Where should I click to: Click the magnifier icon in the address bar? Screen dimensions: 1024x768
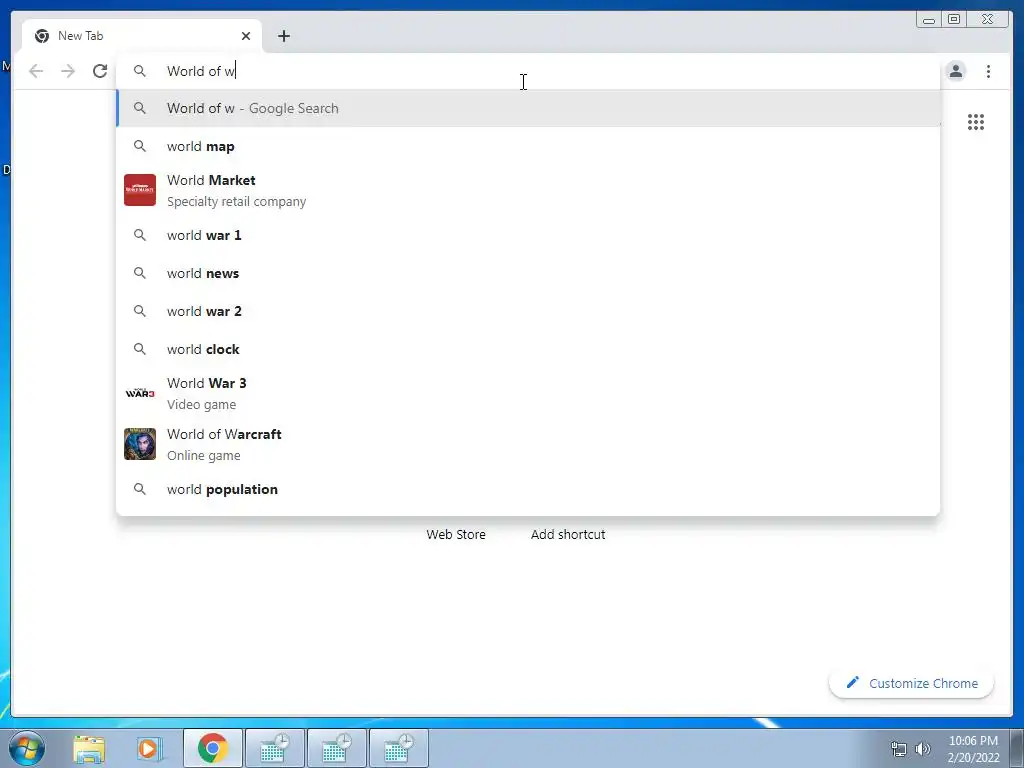[x=140, y=71]
